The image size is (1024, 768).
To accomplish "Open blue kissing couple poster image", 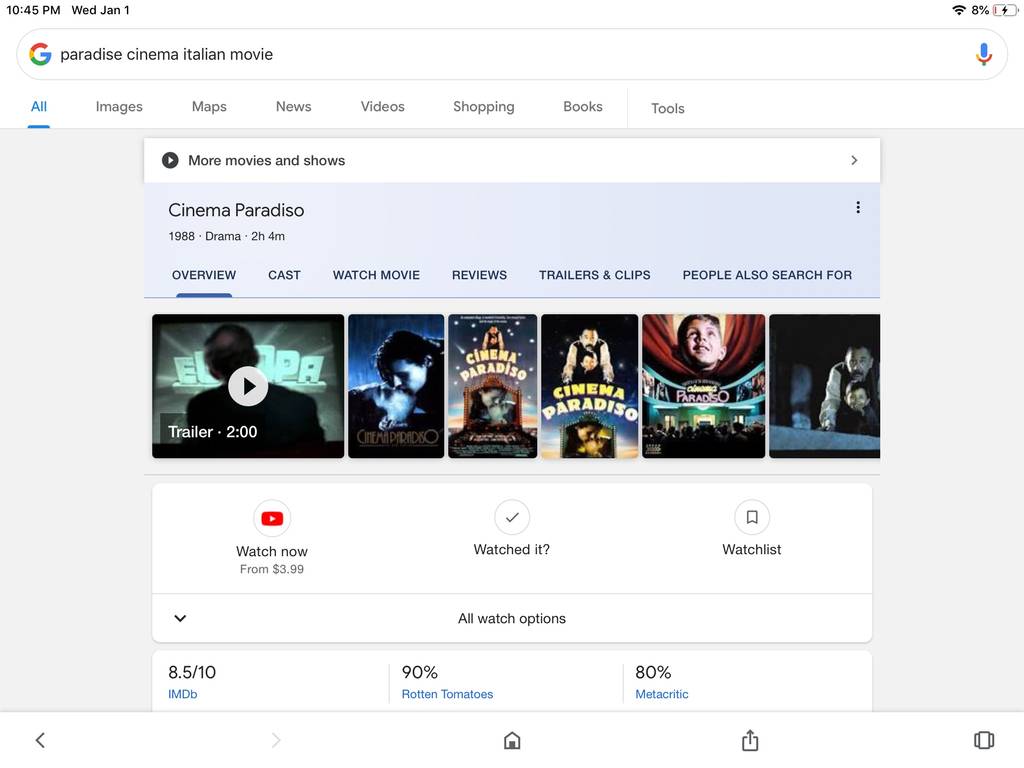I will (396, 386).
